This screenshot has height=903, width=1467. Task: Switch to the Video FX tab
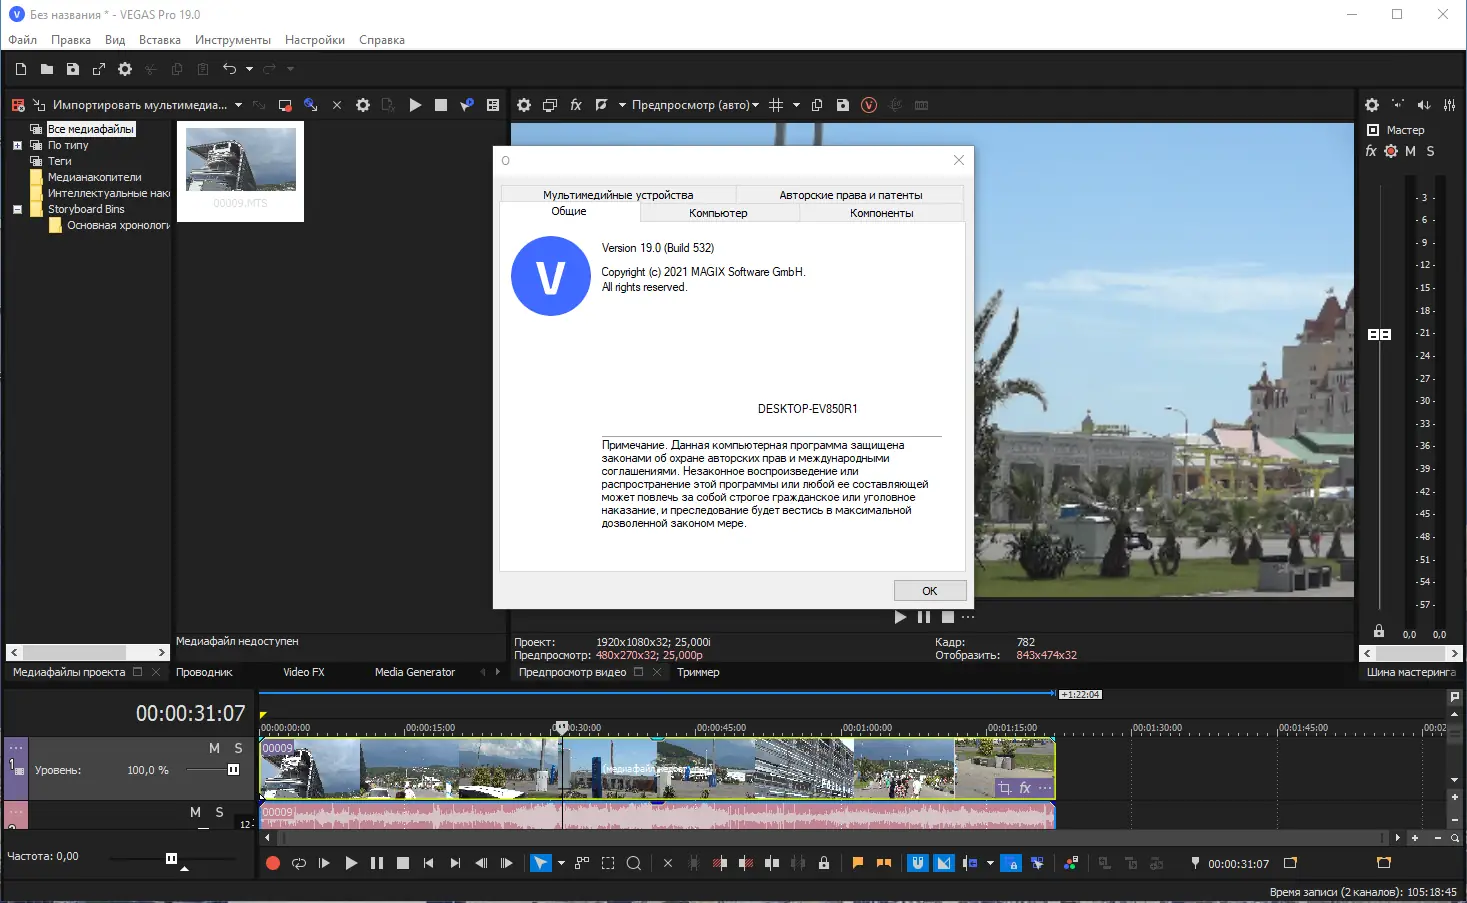coord(304,672)
